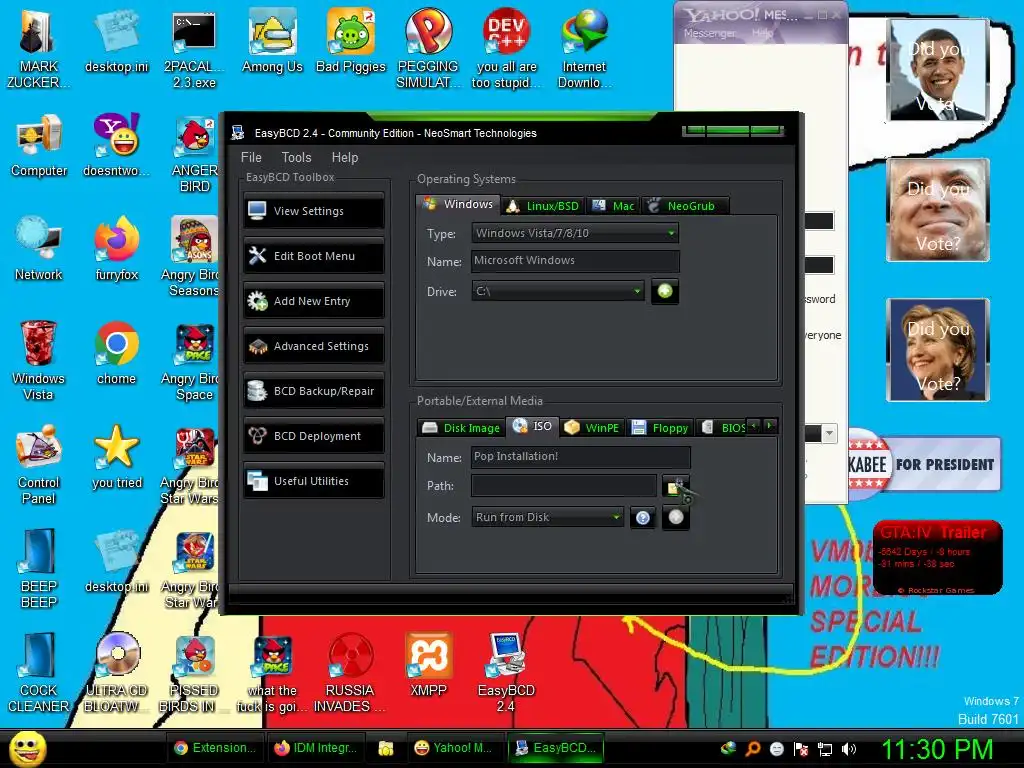Click the Pop Installation! name field
Screen dimensions: 1024x768
580,456
